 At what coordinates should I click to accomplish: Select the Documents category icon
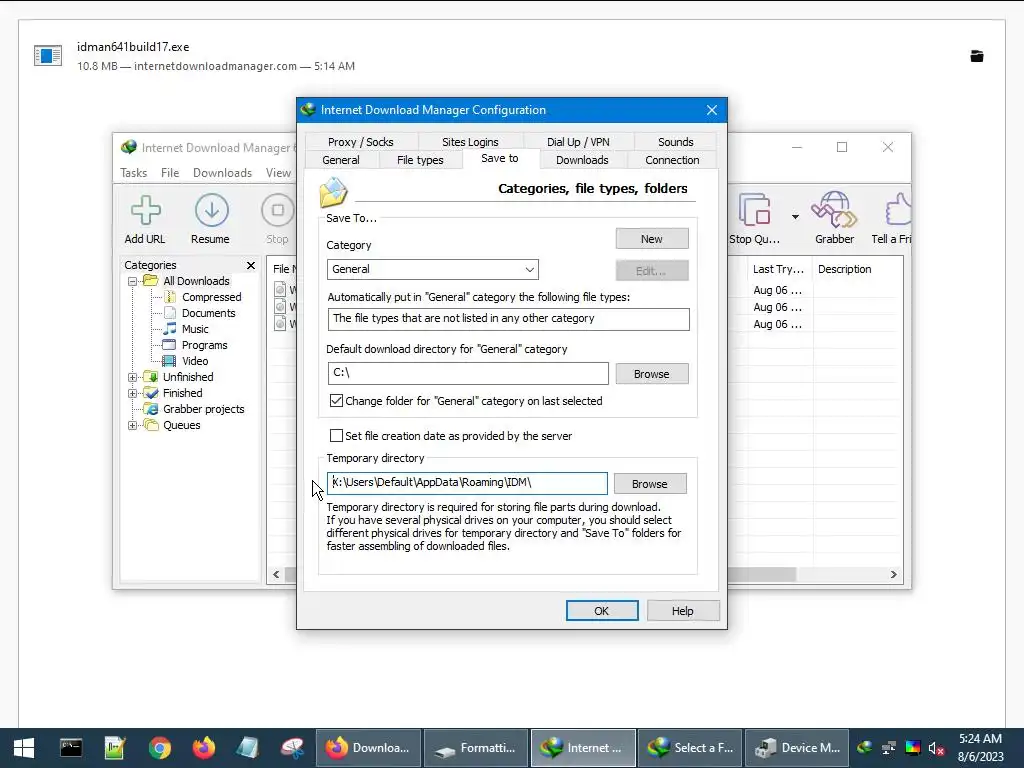click(x=170, y=313)
